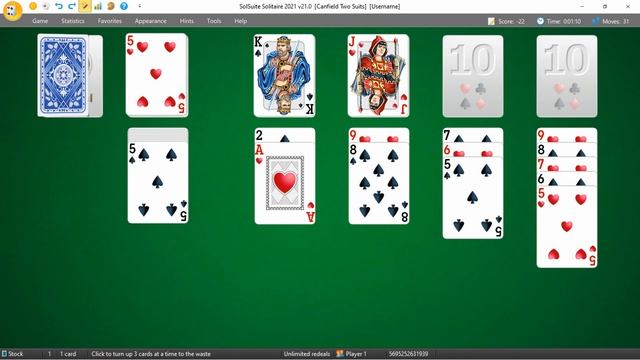640x360 pixels.
Task: Click the '1 card' status text
Action: (68, 354)
